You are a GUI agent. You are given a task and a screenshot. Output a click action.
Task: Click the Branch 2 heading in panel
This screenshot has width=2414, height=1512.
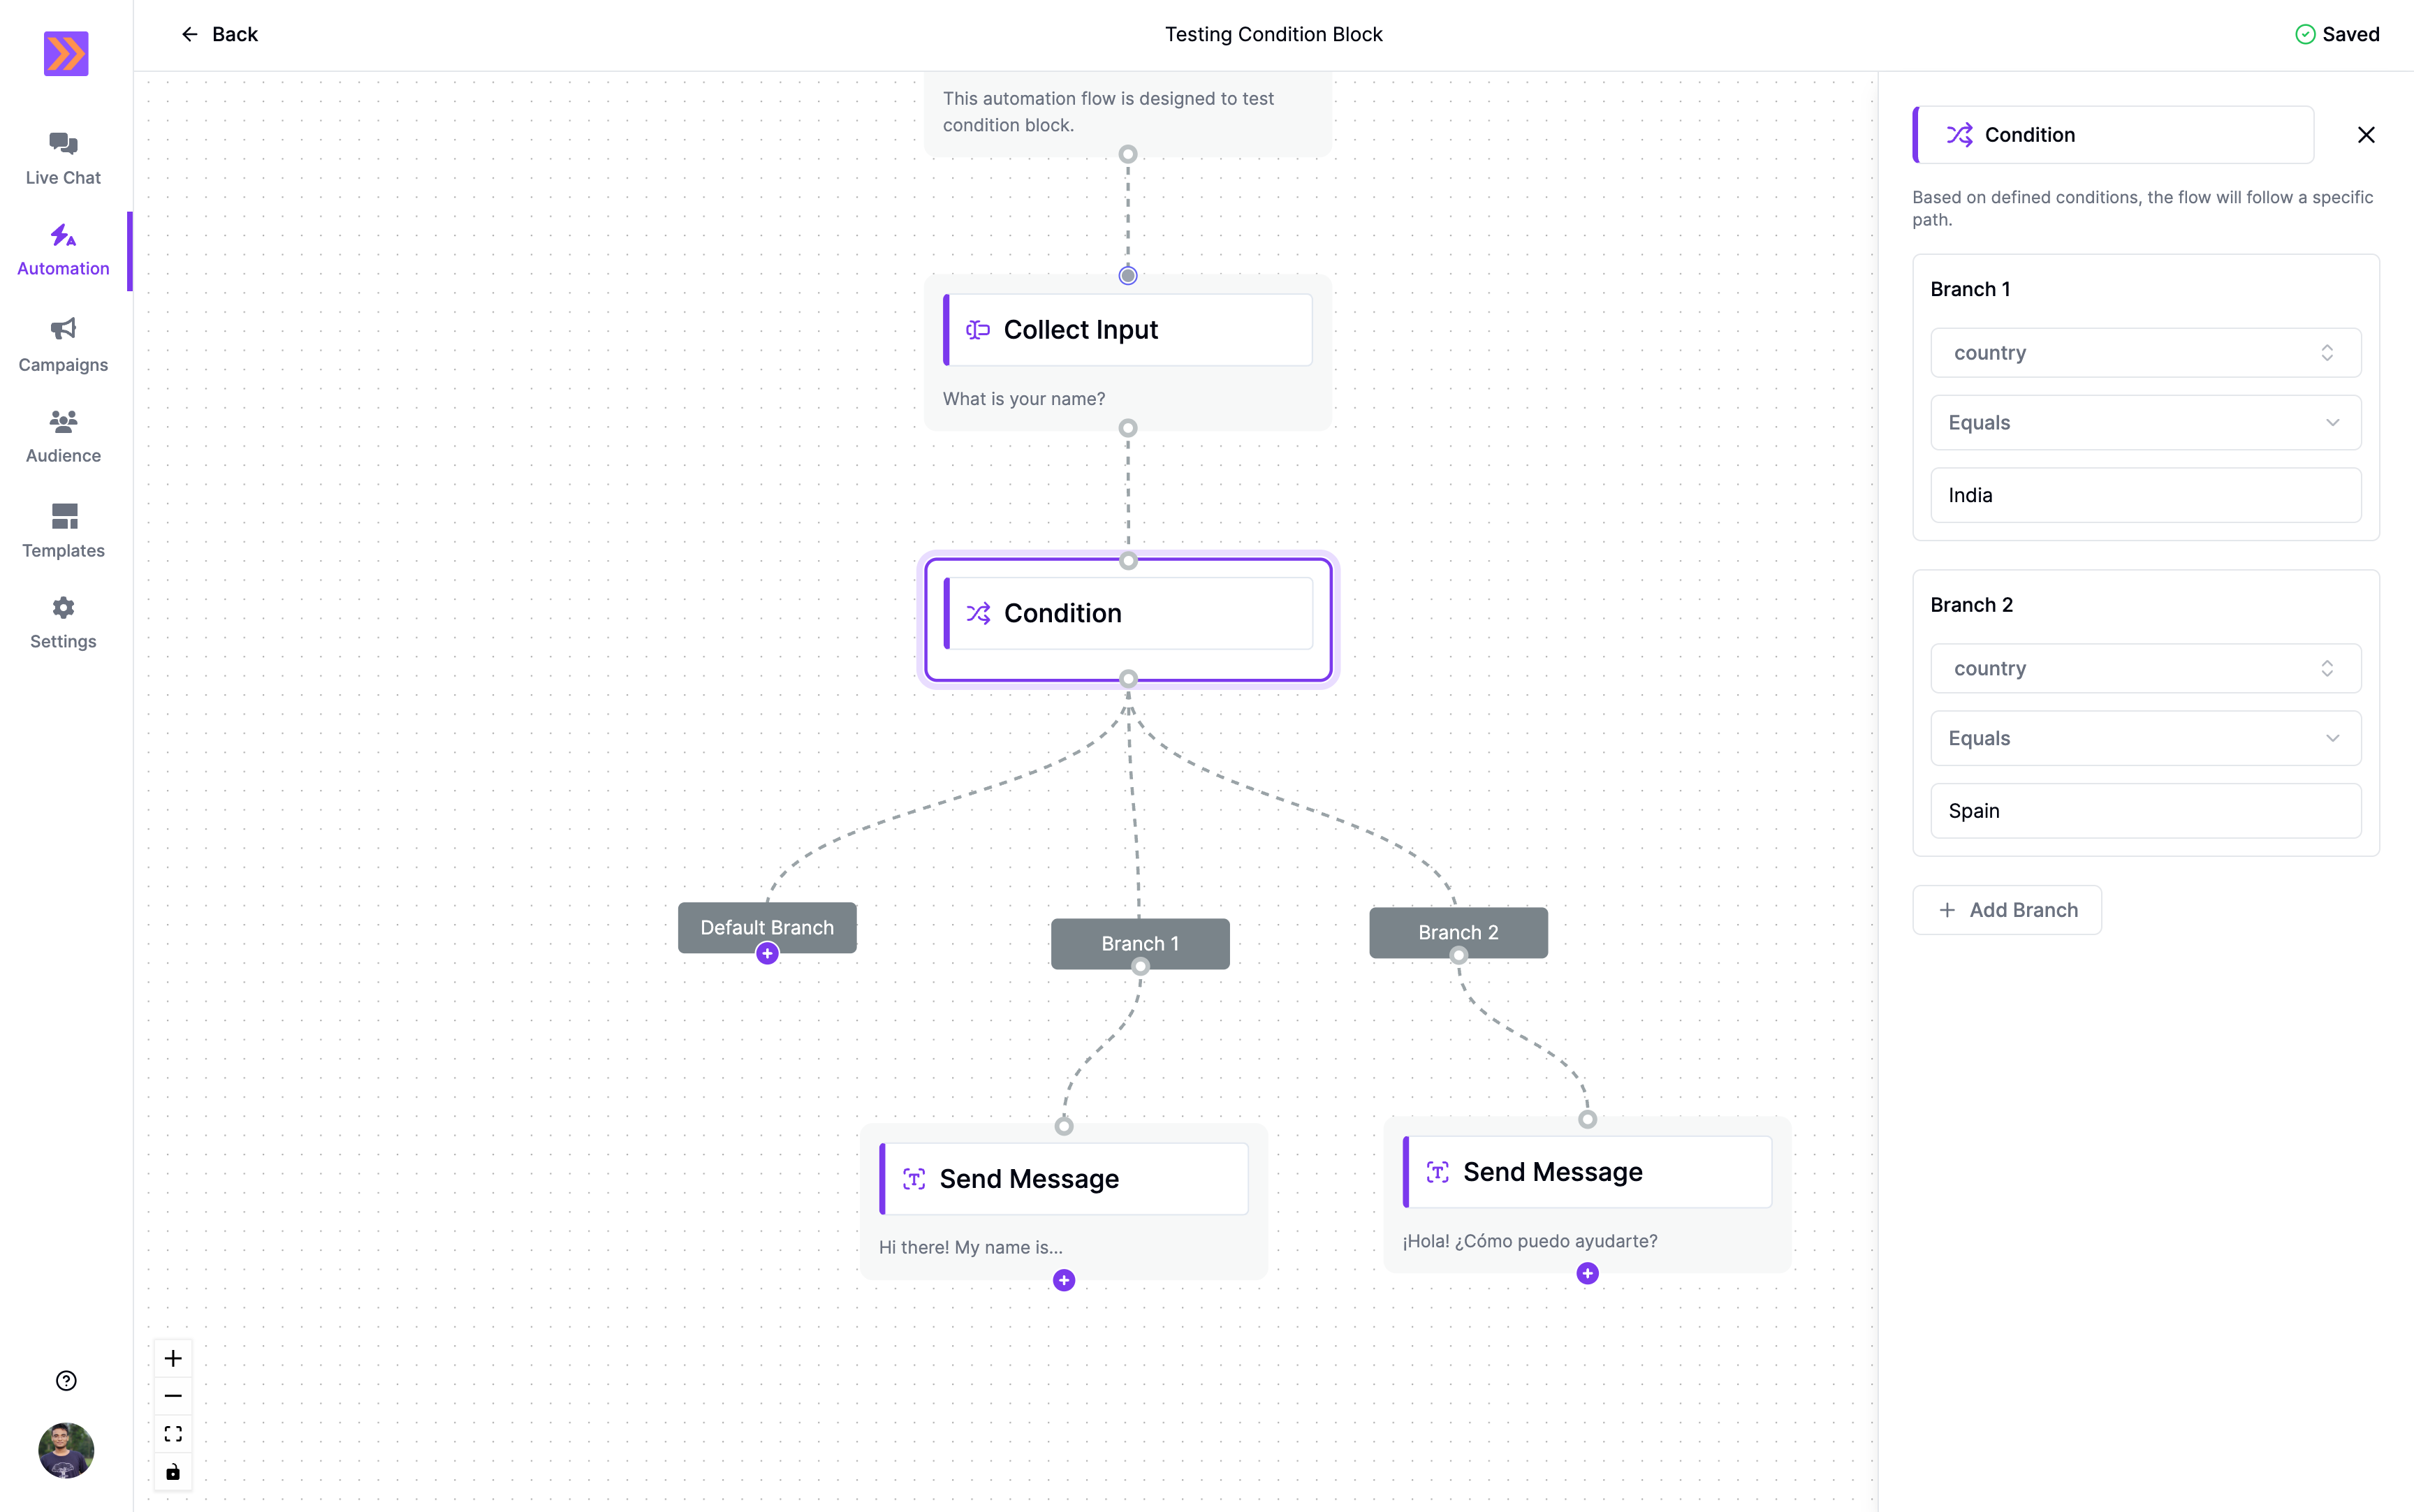[x=1971, y=605]
